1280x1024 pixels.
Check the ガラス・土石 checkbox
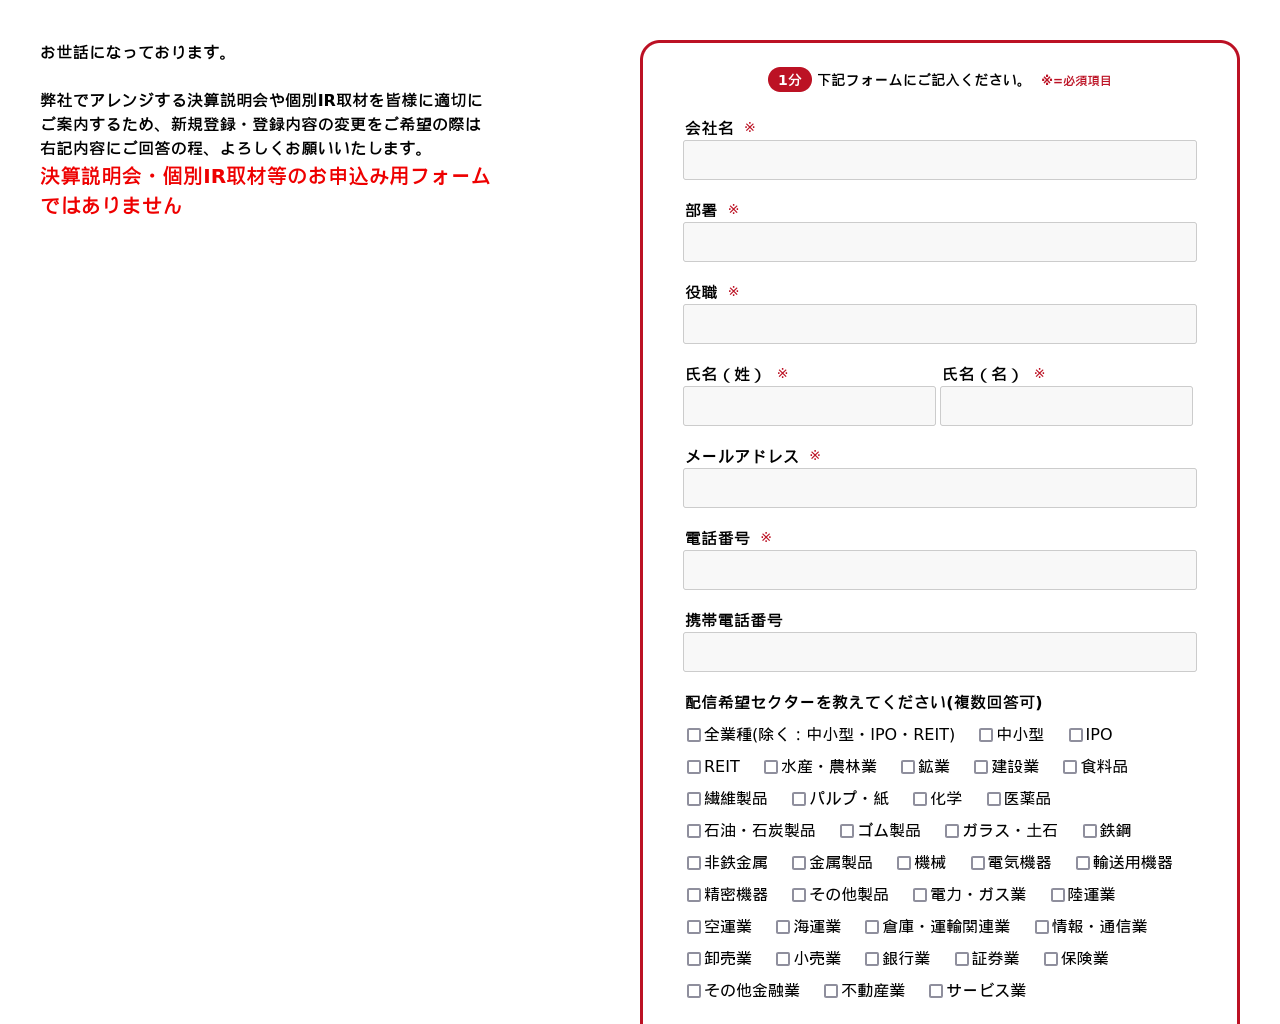point(952,831)
